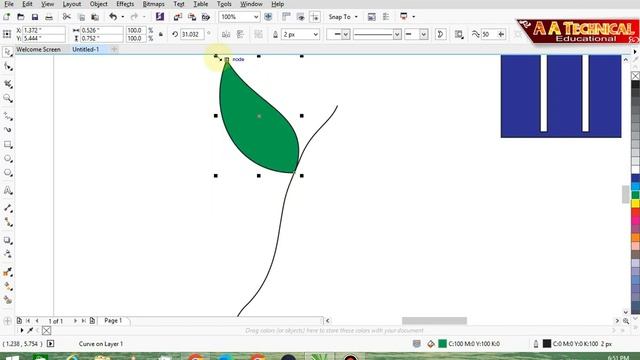Open the File menu
Image resolution: width=640 pixels, height=360 pixels.
9,4
